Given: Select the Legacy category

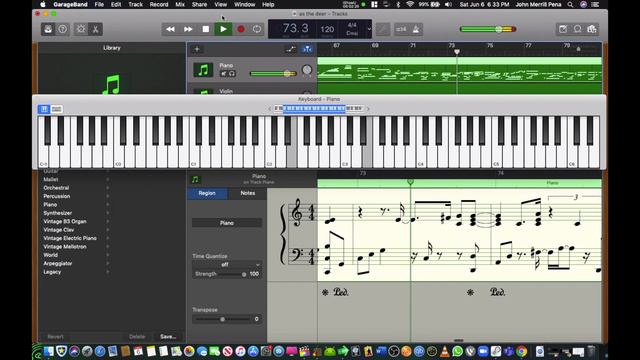Looking at the screenshot, I should 52,272.
